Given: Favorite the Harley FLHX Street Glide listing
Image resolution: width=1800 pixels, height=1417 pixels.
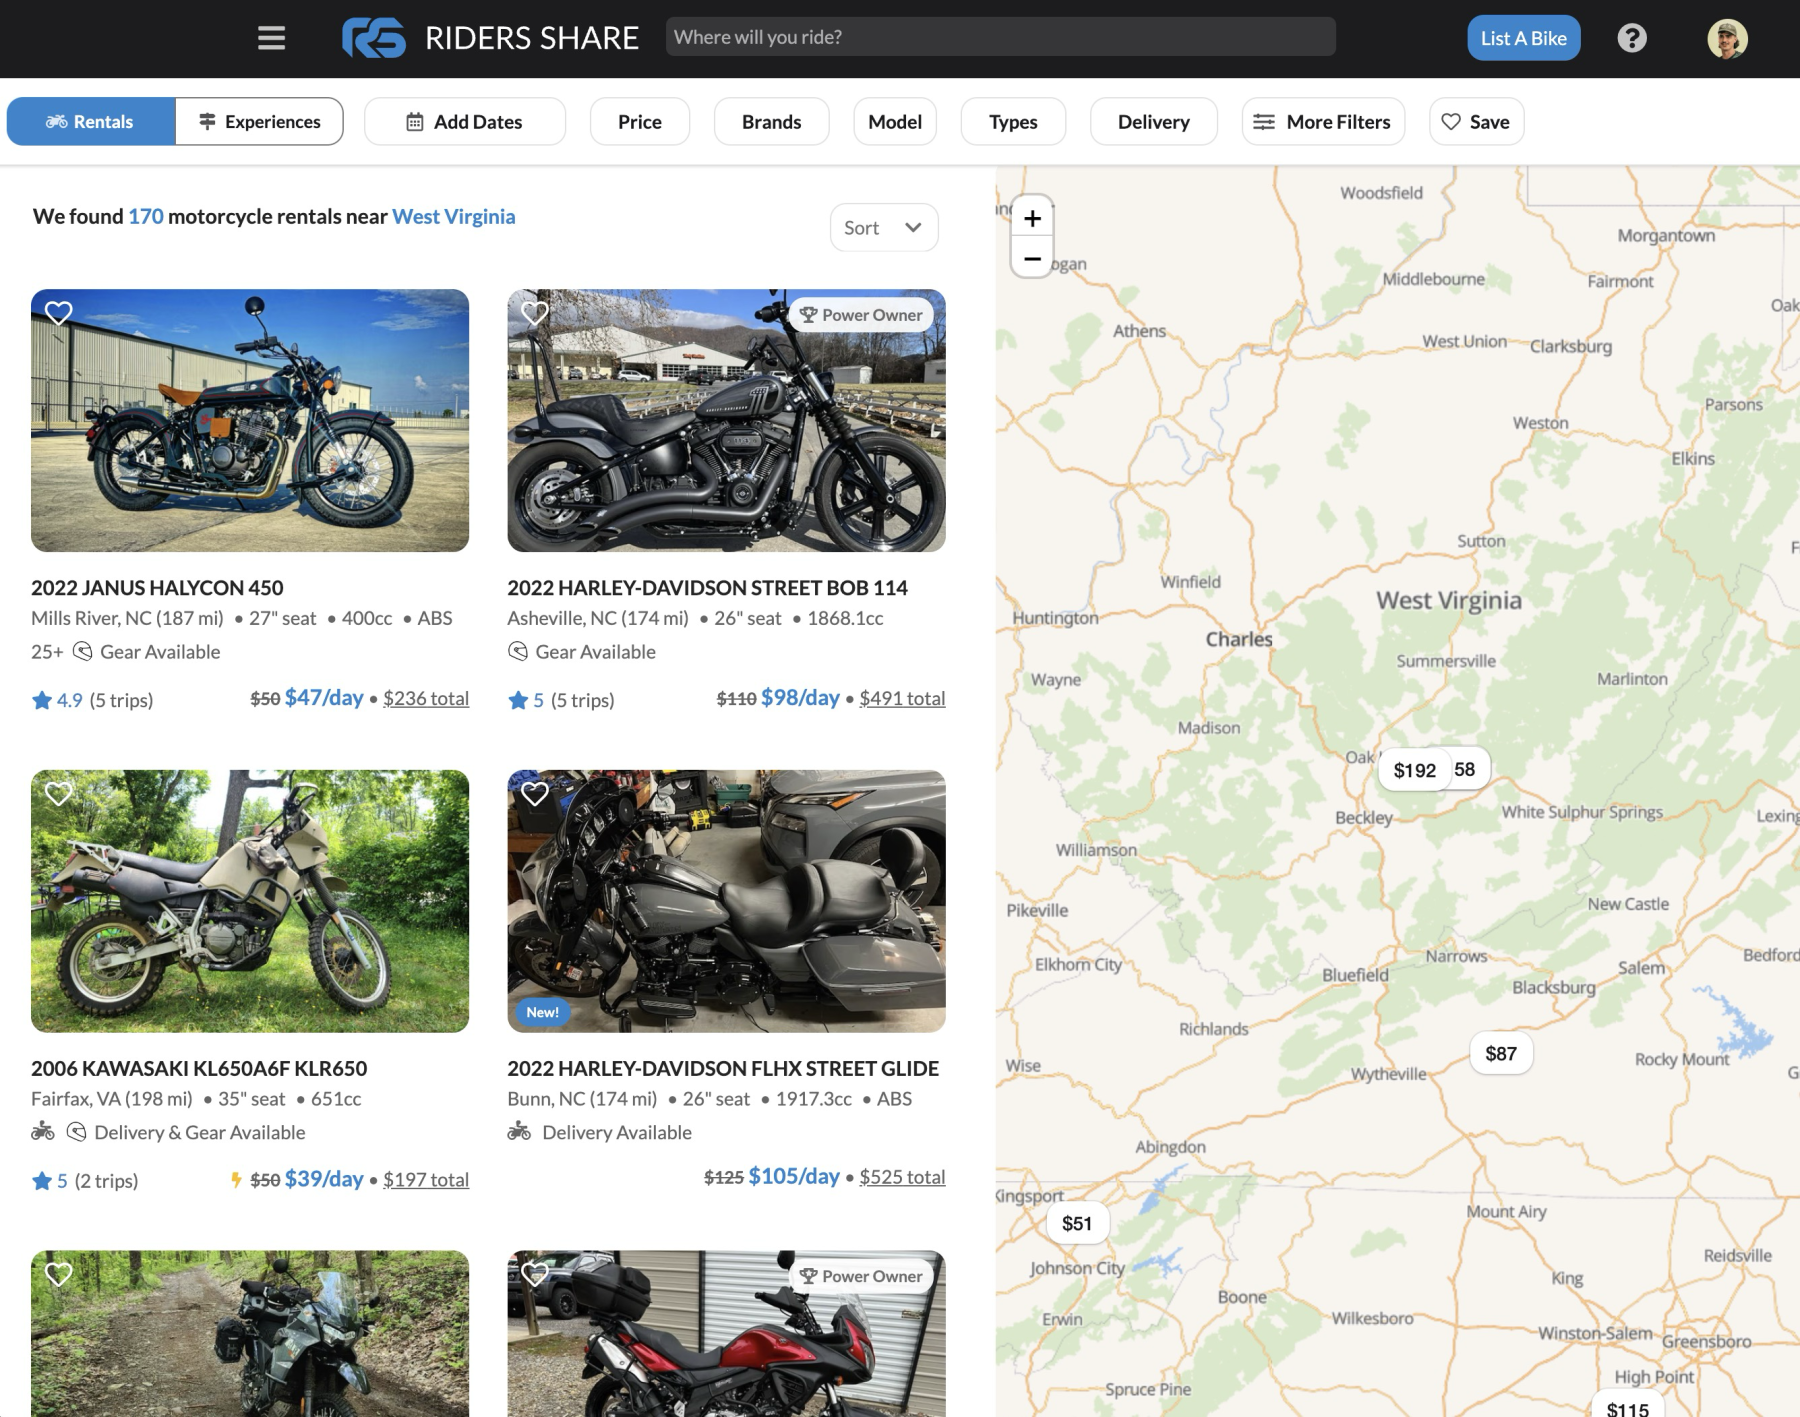Looking at the screenshot, I should tap(535, 793).
